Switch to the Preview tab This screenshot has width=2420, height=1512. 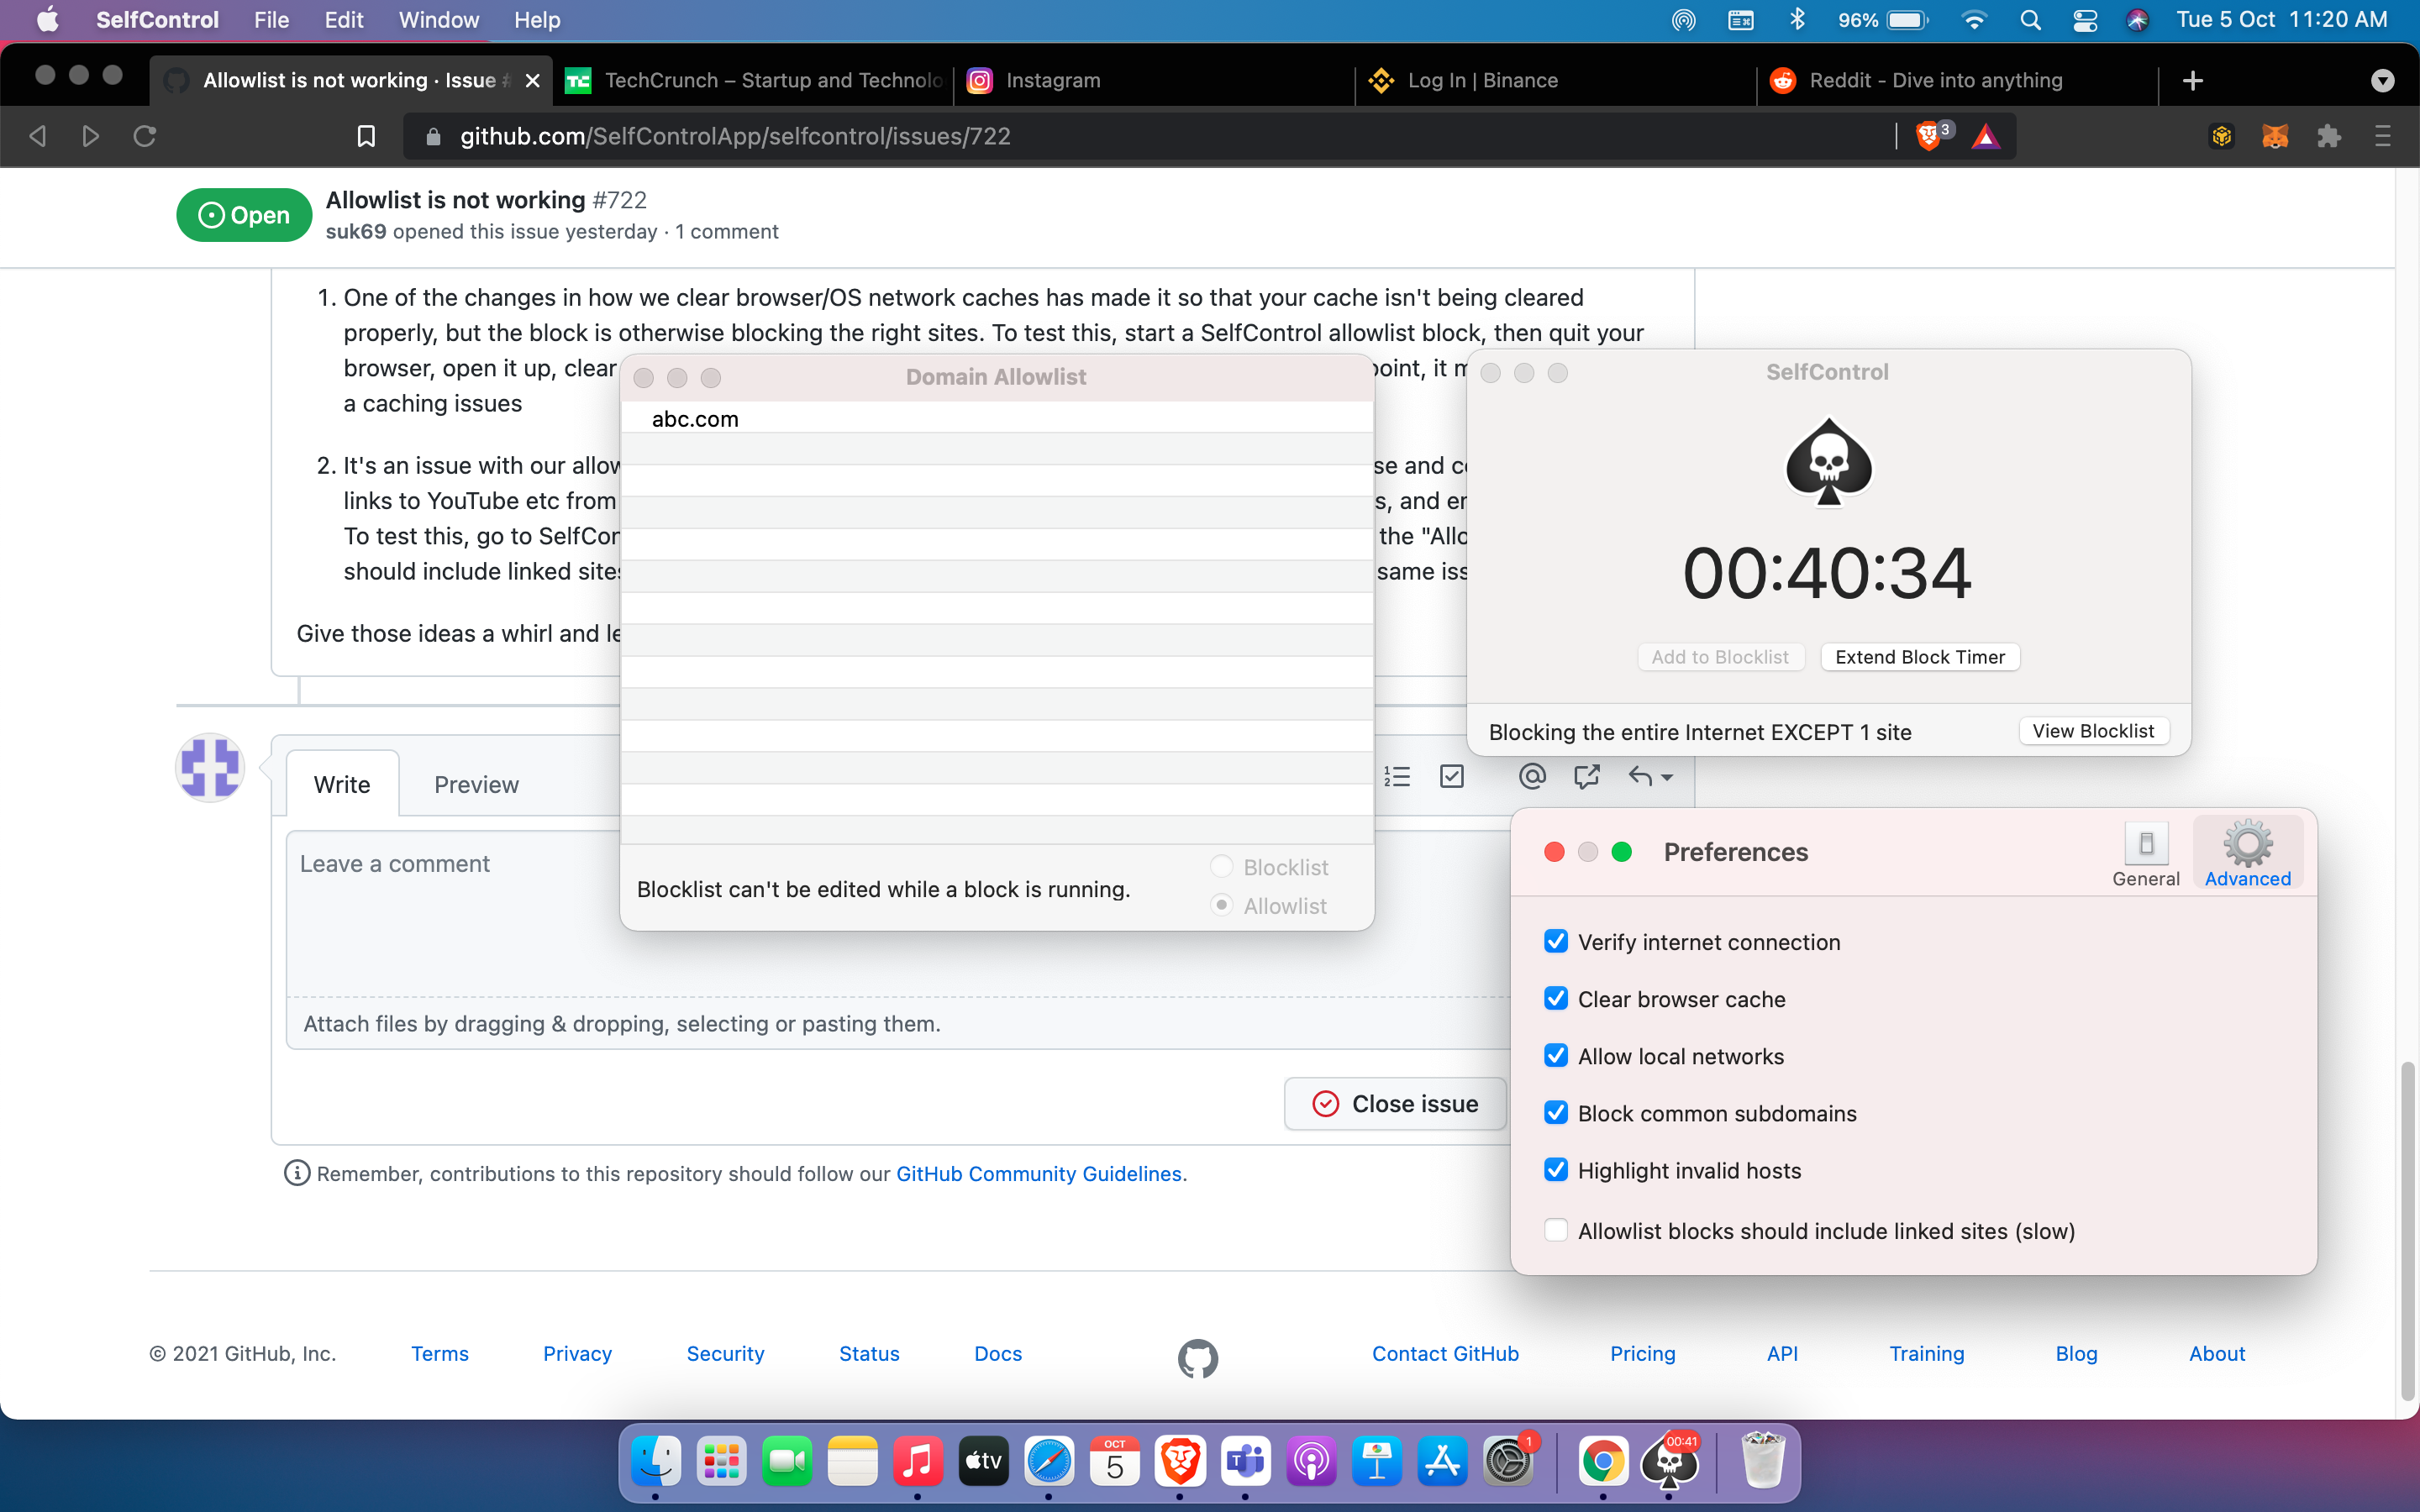476,784
